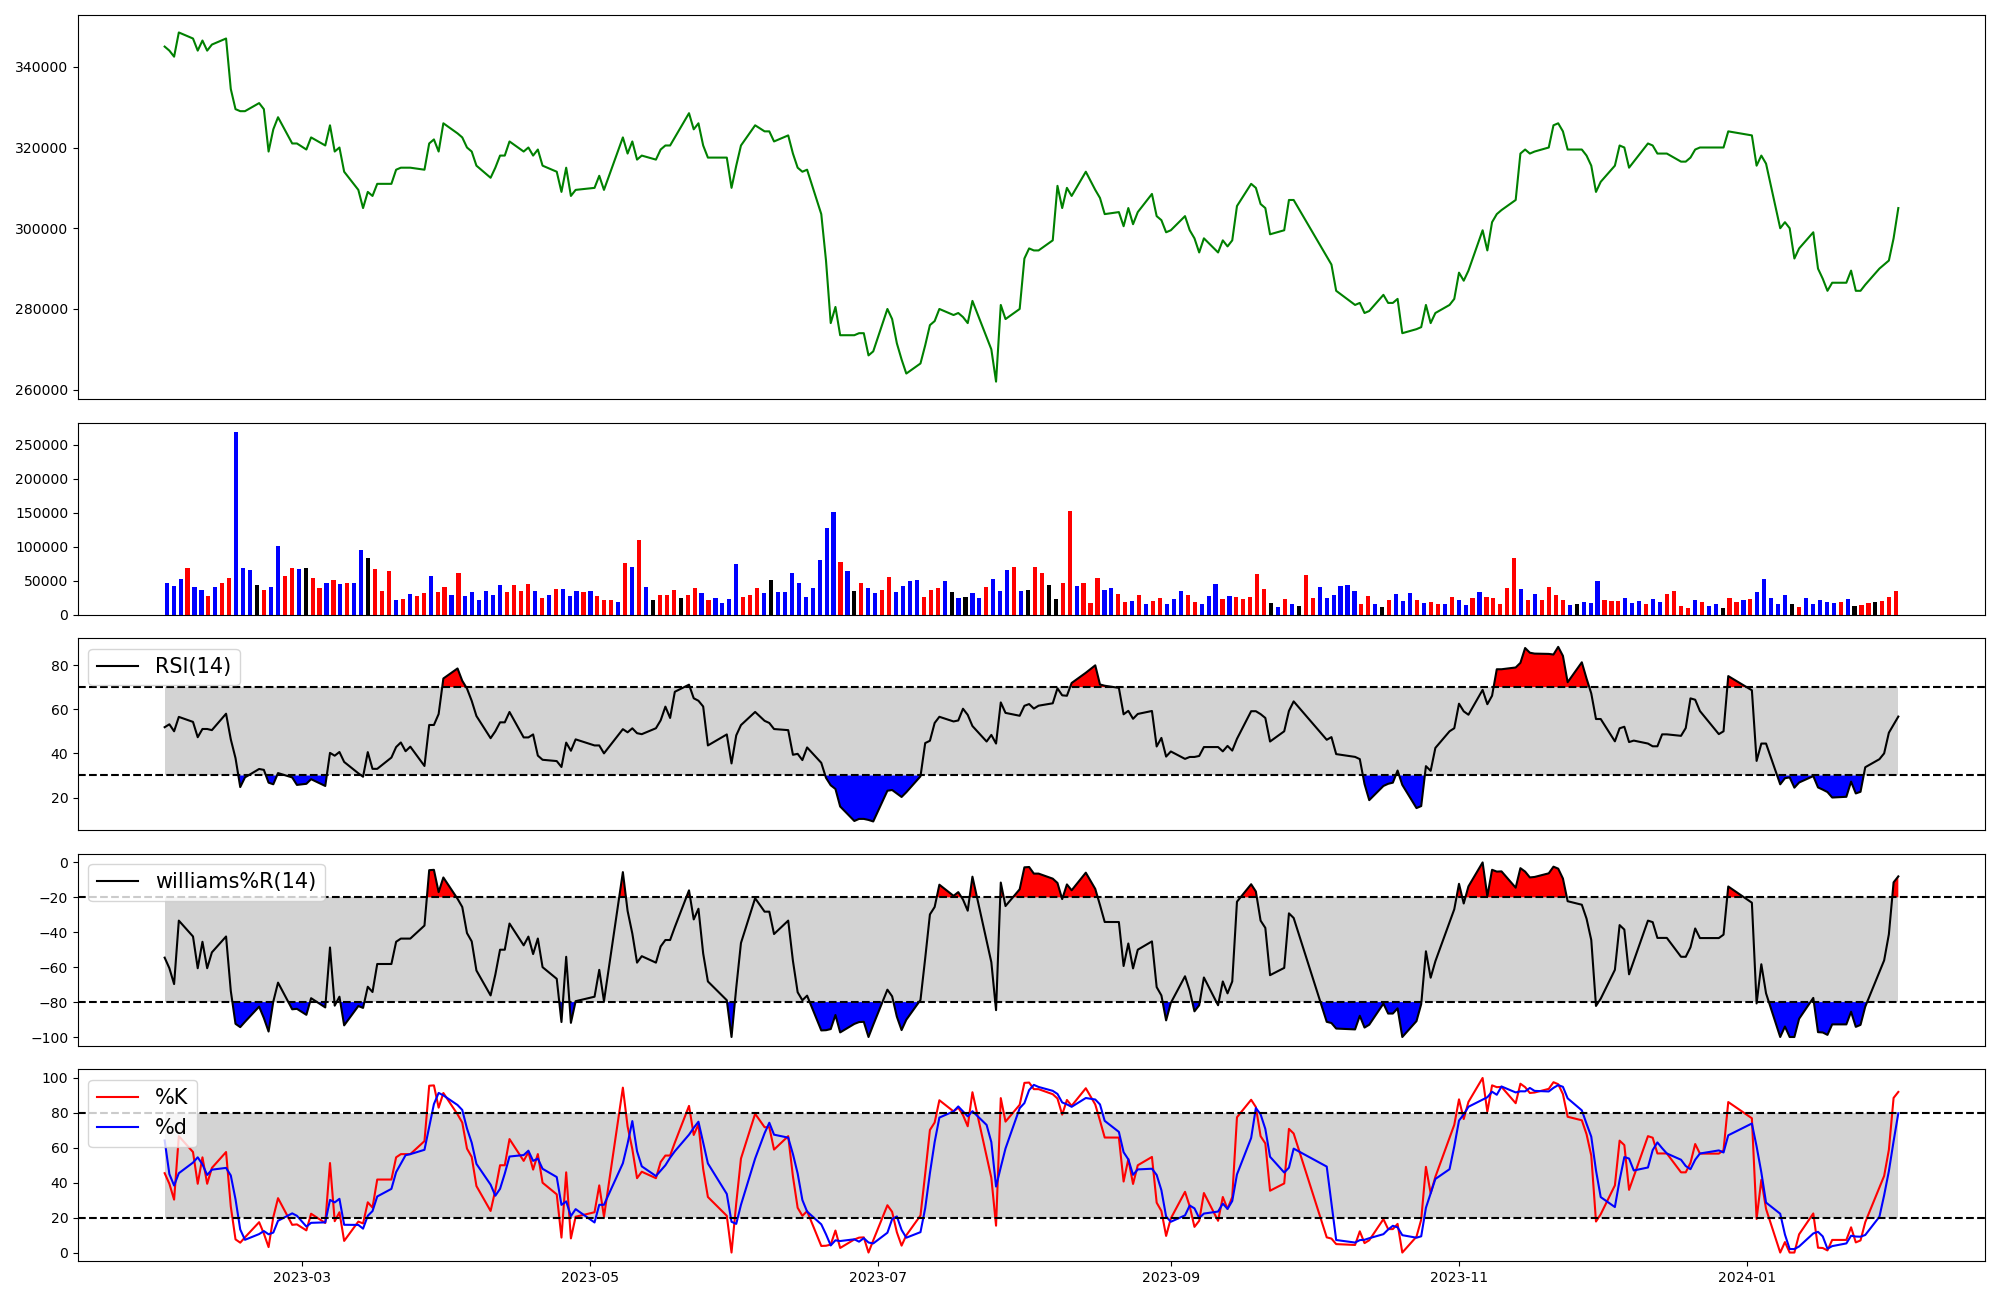
Task: Click the black williams%R(14) legend line sample
Action: 118,882
